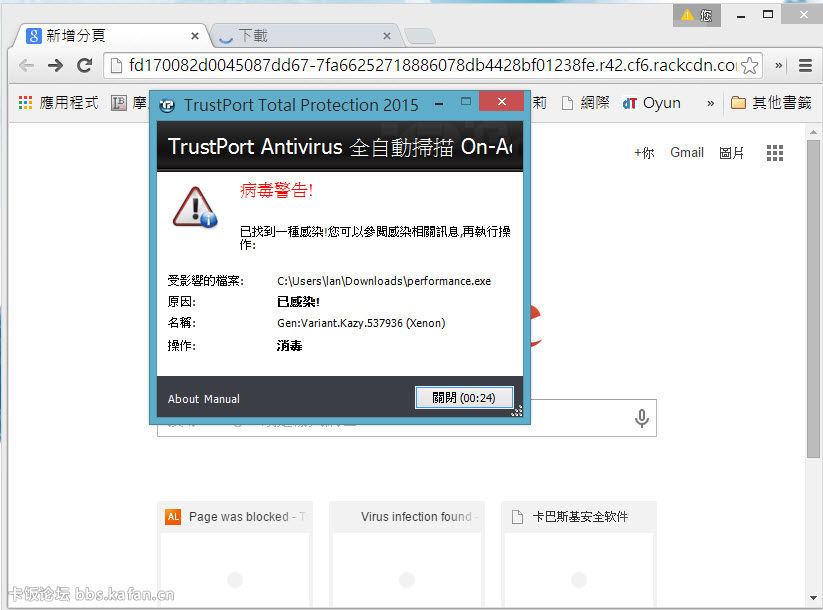Open the 應用程式 apps shortcut
This screenshot has width=823, height=610.
coord(58,103)
